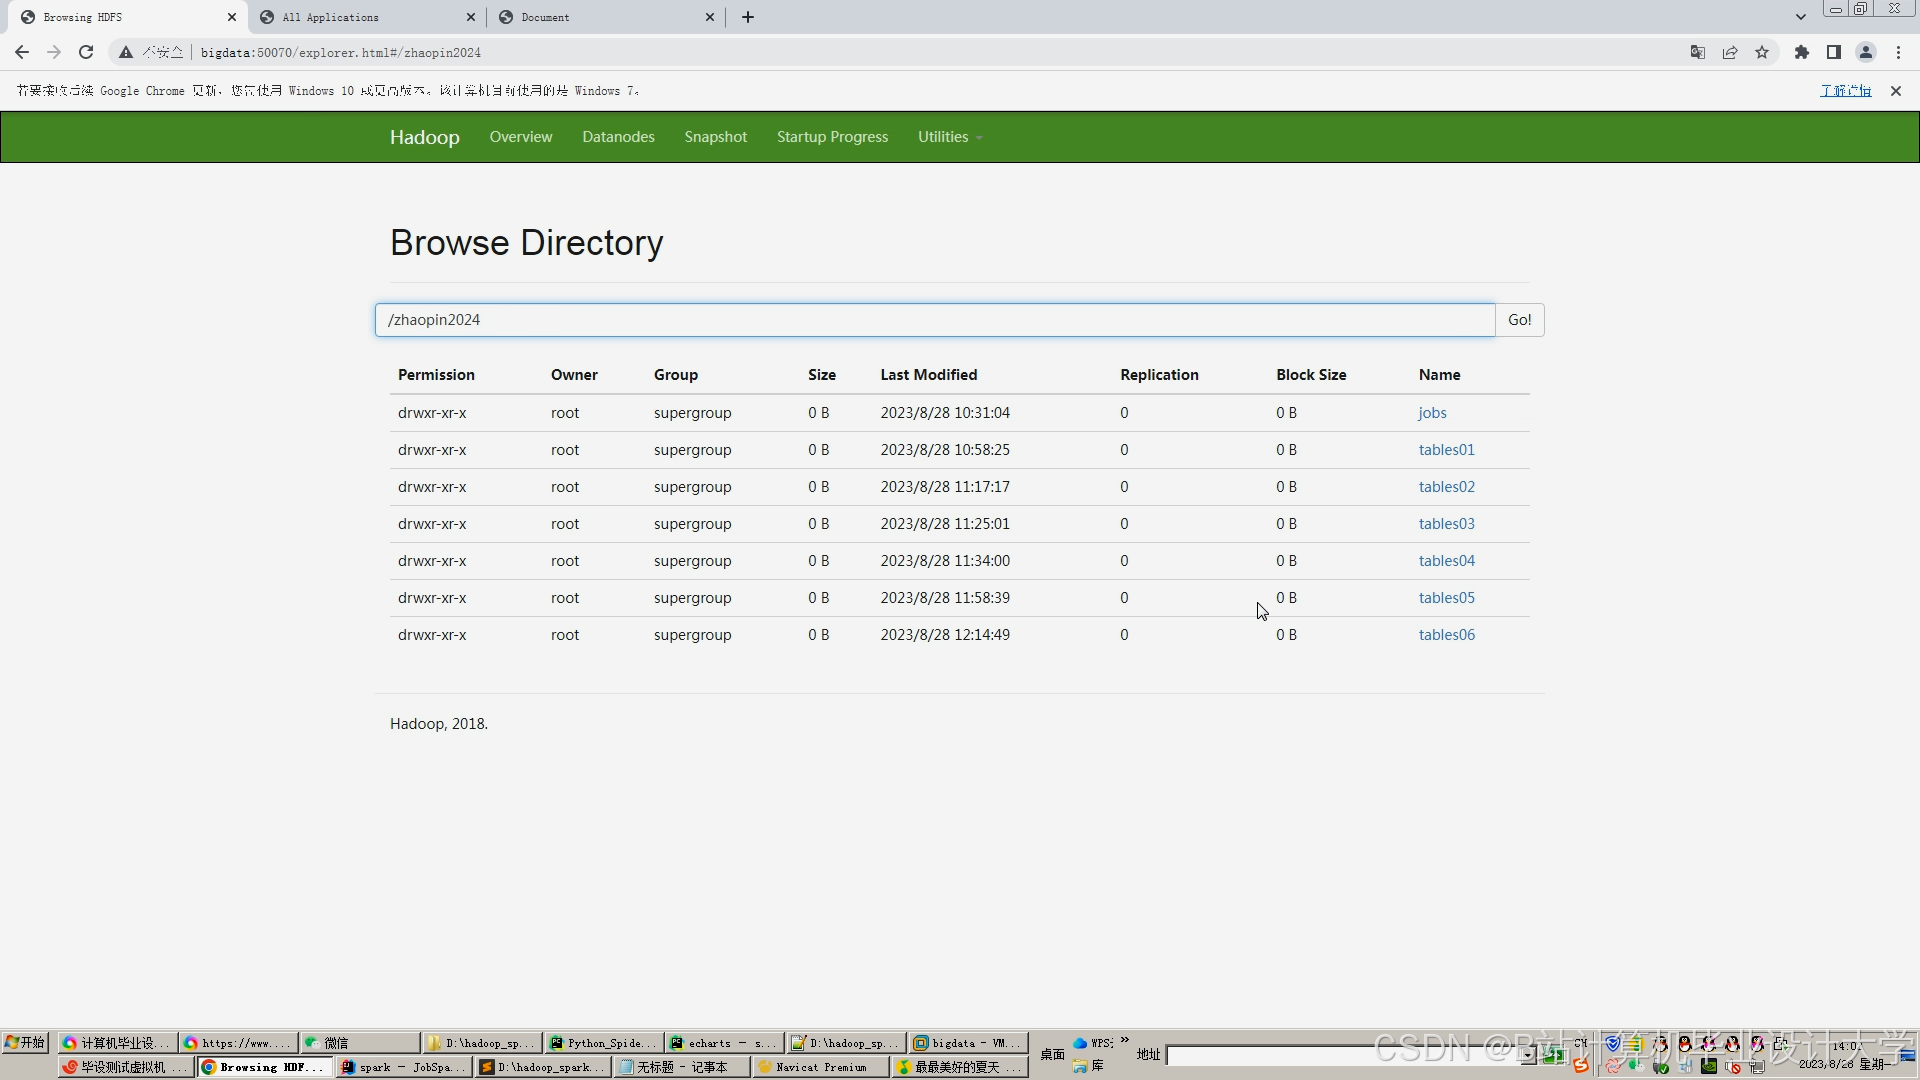Screen dimensions: 1920x1080
Task: Click the translate page icon
Action: click(1697, 52)
